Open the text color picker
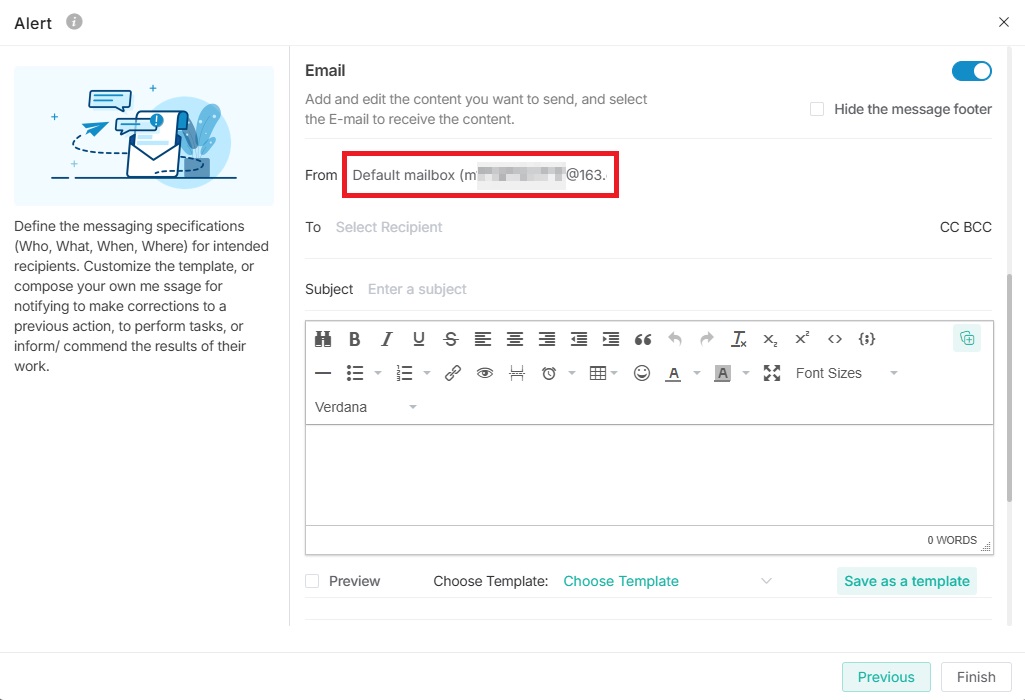This screenshot has width=1025, height=700. pyautogui.click(x=674, y=373)
